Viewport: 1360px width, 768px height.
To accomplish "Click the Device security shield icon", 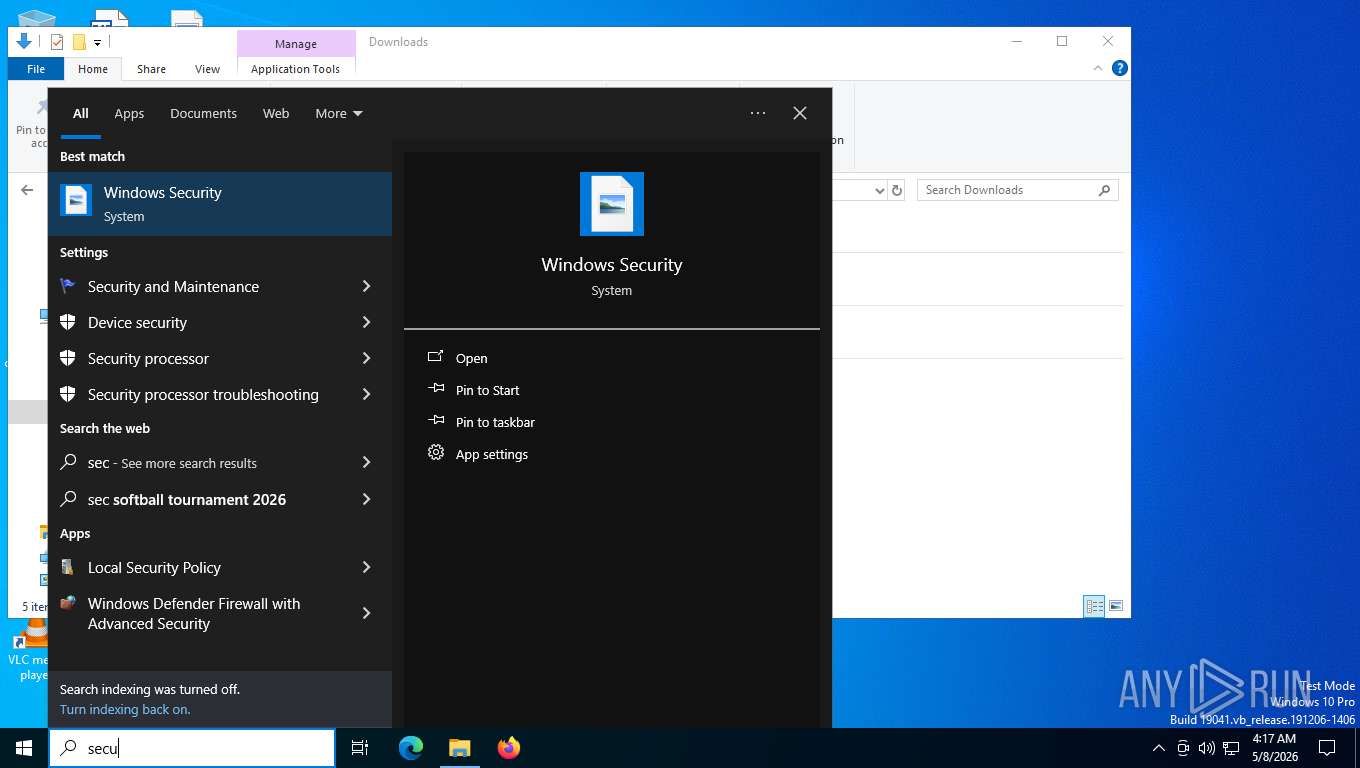I will [x=68, y=322].
